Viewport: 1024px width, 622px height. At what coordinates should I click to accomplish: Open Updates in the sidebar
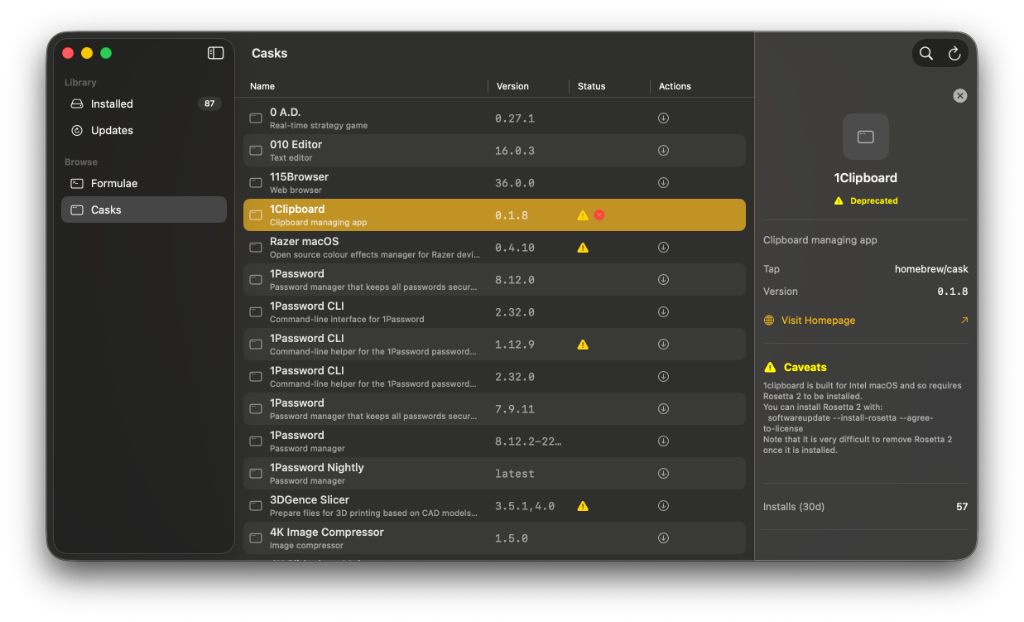click(144, 130)
